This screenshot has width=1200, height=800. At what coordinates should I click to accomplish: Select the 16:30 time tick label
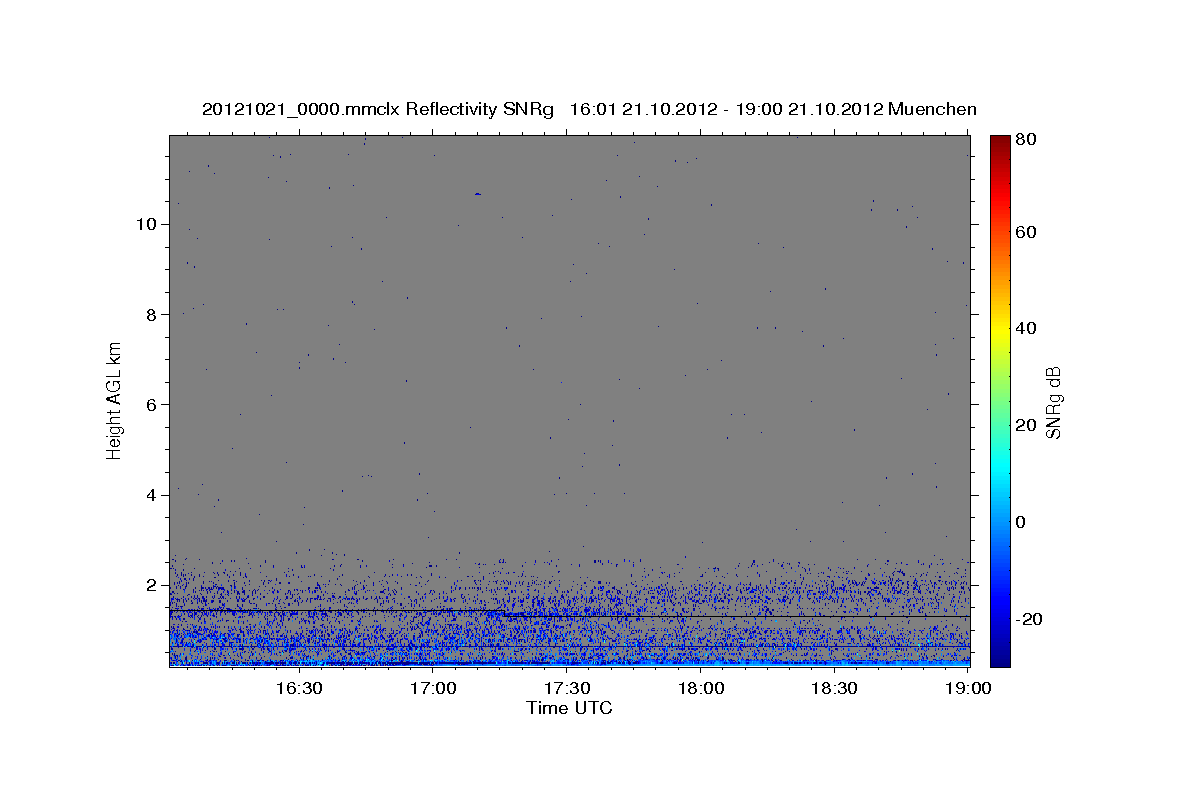pos(299,688)
